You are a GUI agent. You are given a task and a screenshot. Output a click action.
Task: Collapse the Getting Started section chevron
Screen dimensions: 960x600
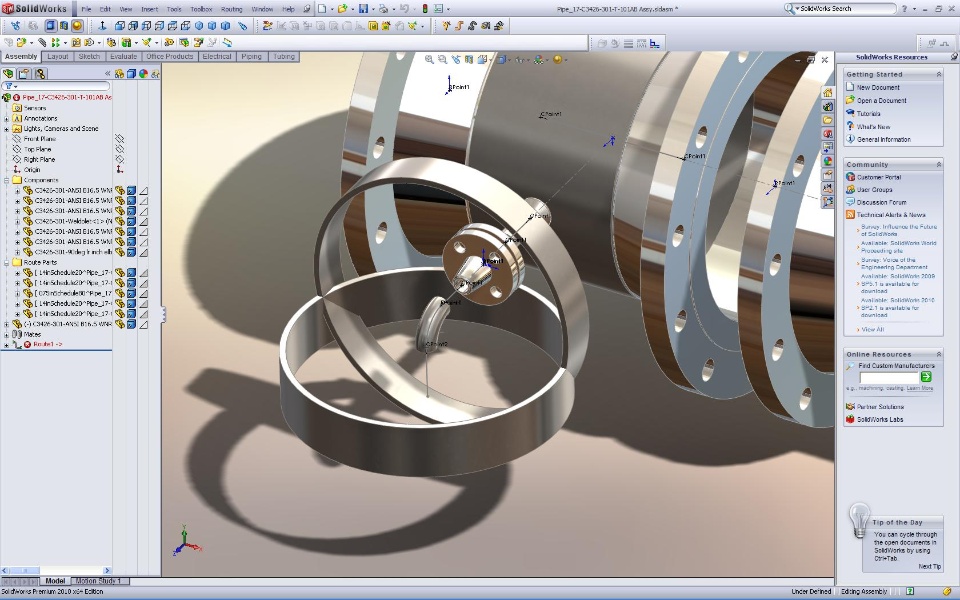click(939, 74)
